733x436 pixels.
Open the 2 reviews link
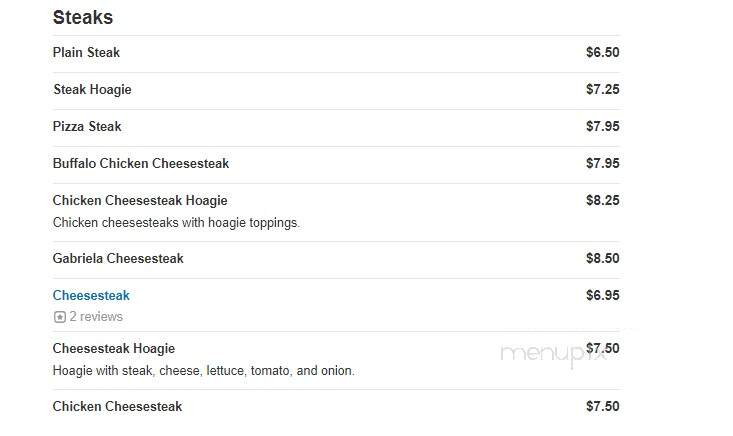pos(96,317)
